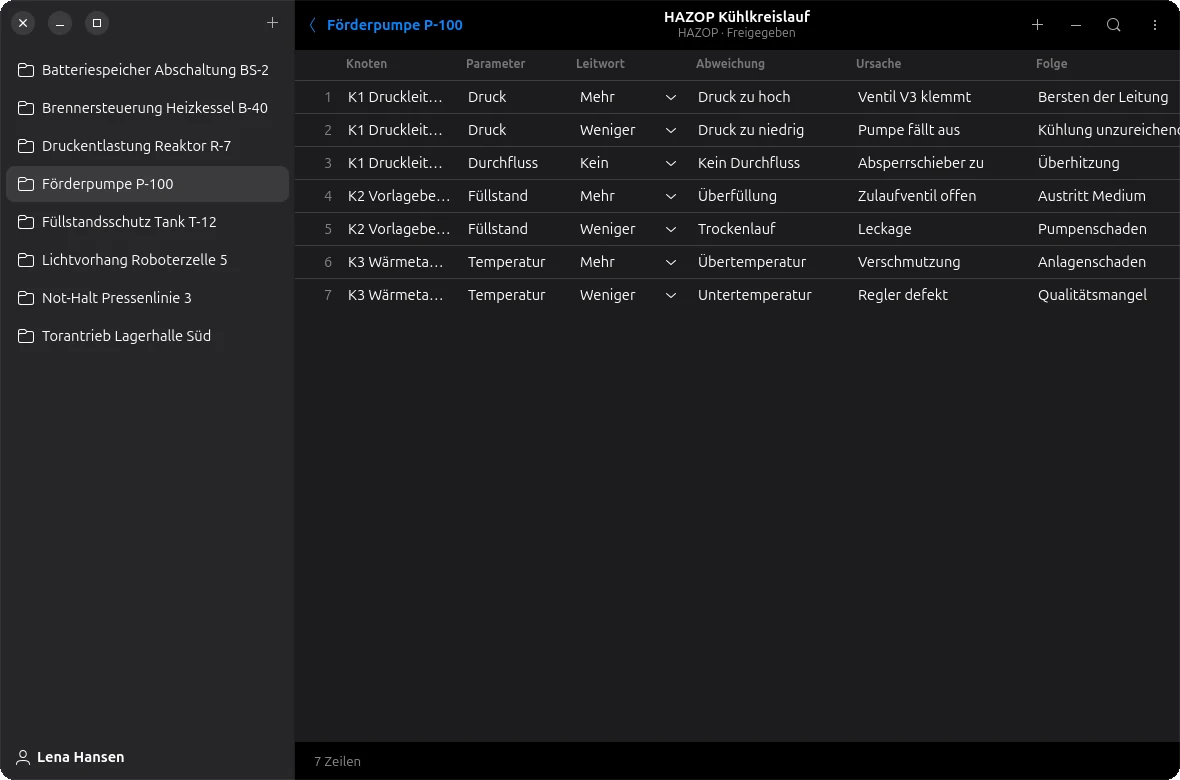
Task: Sort by the Knoten column header
Action: [x=366, y=64]
